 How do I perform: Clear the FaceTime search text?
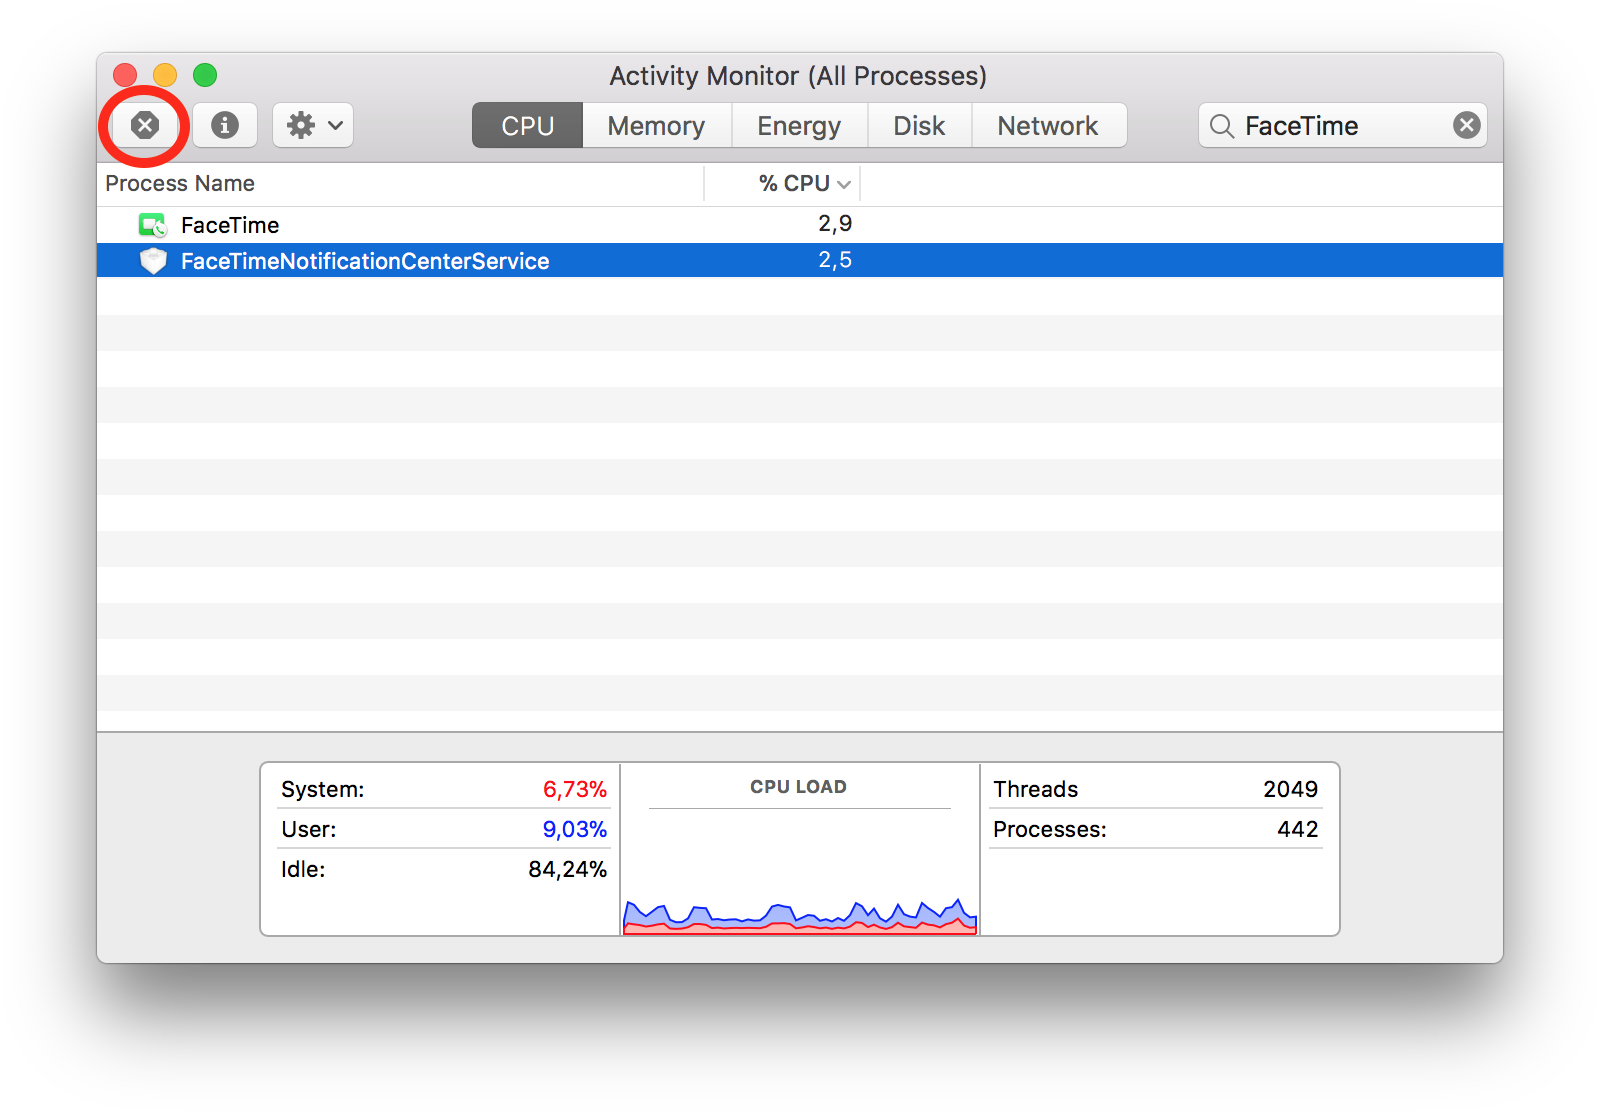point(1467,125)
